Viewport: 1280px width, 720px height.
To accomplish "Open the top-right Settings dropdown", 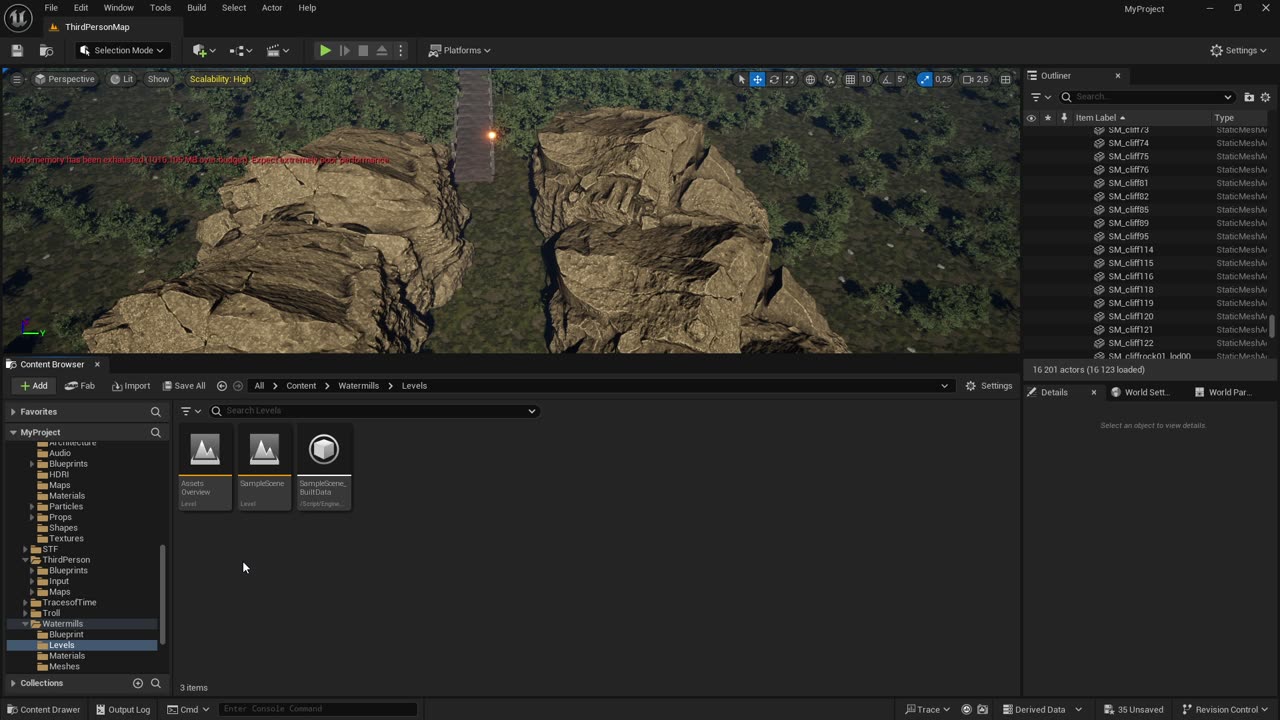I will [x=1238, y=50].
